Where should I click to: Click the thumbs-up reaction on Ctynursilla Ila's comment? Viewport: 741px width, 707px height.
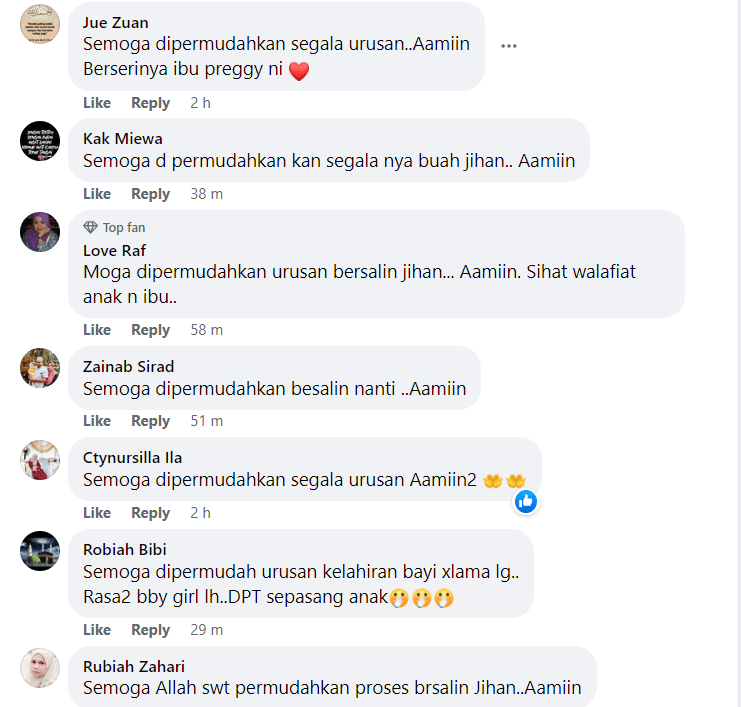point(526,501)
